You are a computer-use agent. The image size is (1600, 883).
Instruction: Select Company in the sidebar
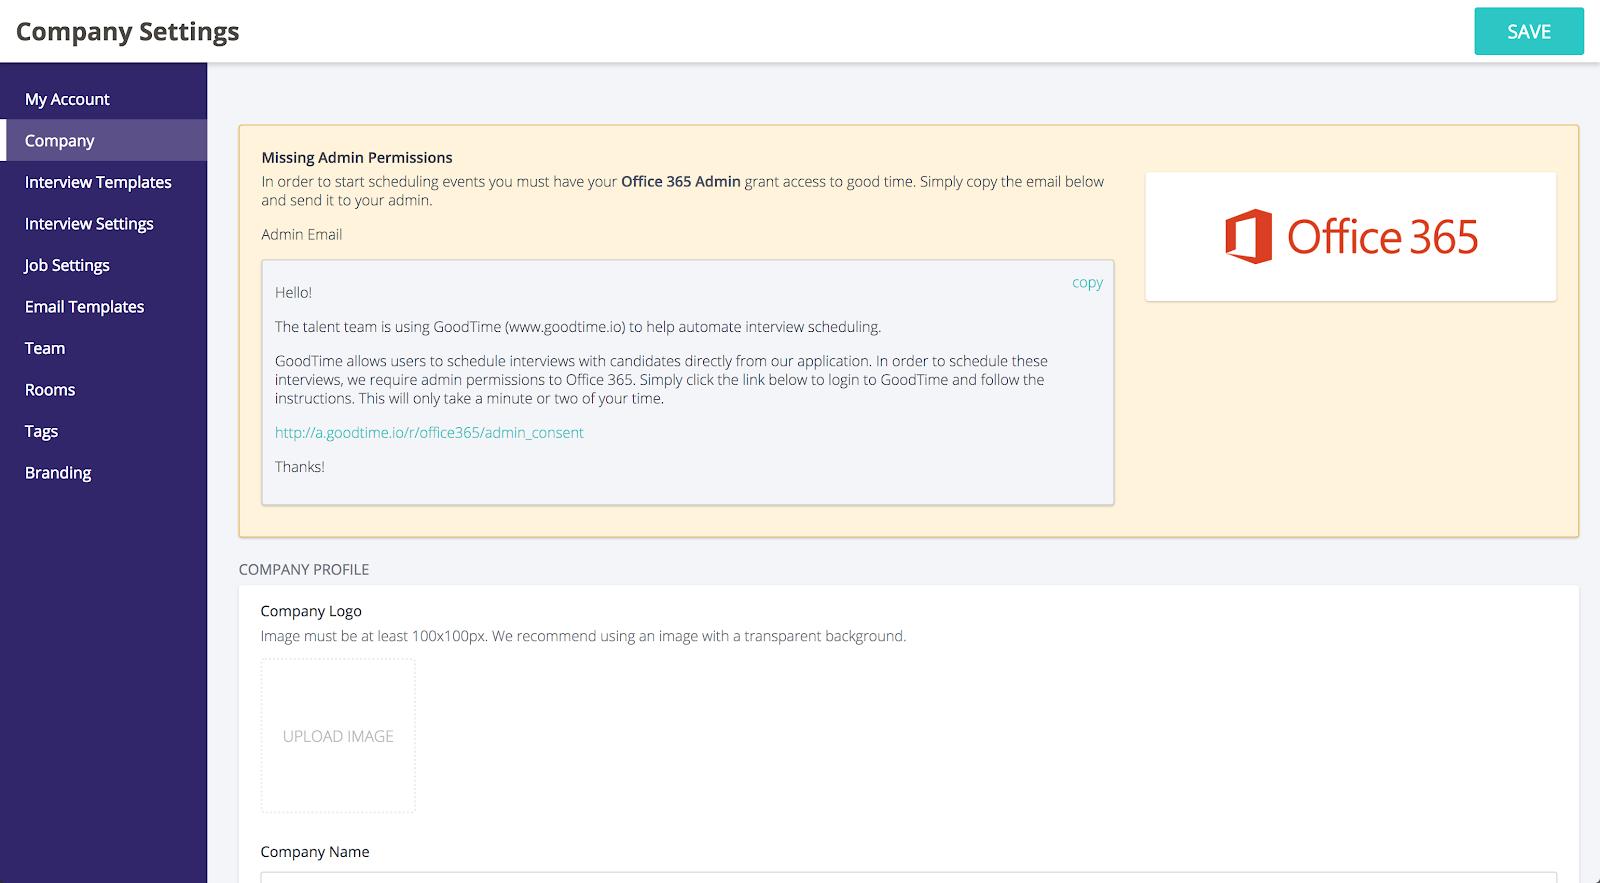point(60,141)
